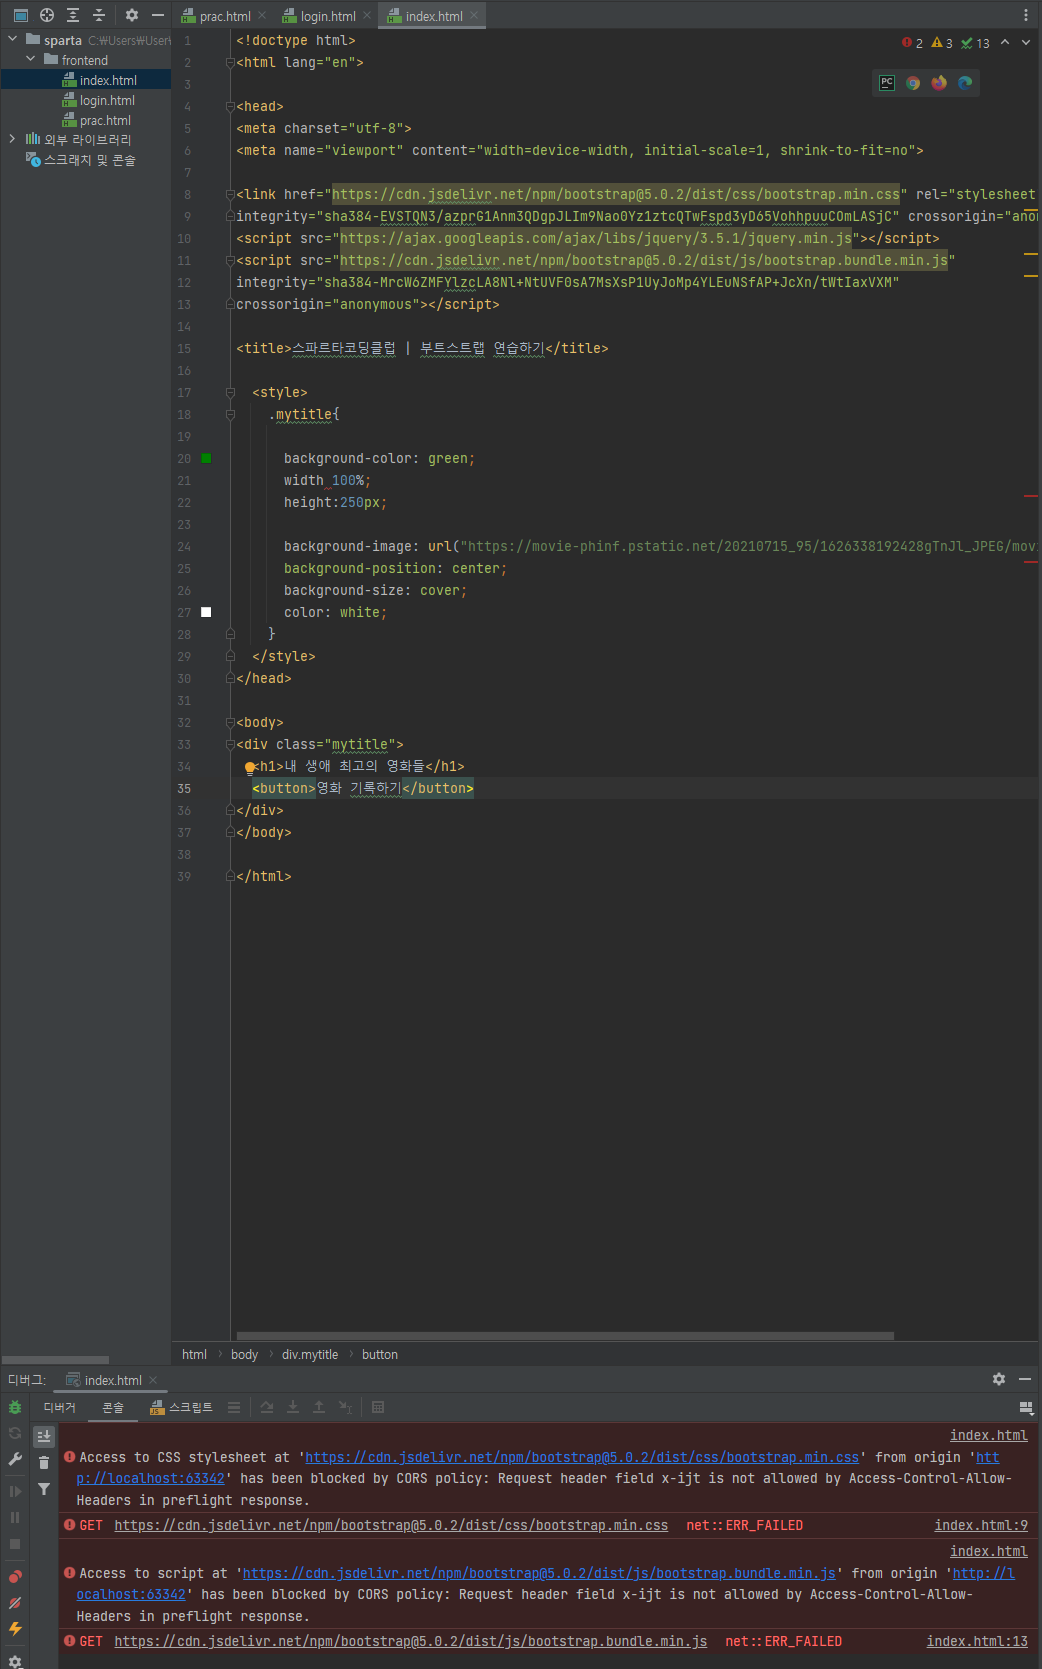This screenshot has width=1042, height=1669.
Task: Open page in Edge browser
Action: point(965,83)
